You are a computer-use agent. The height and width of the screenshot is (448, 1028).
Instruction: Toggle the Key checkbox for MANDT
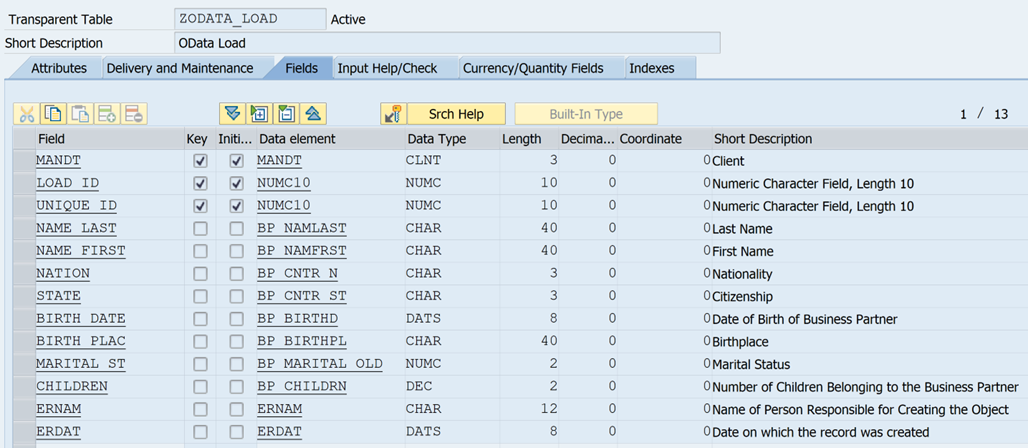click(201, 161)
